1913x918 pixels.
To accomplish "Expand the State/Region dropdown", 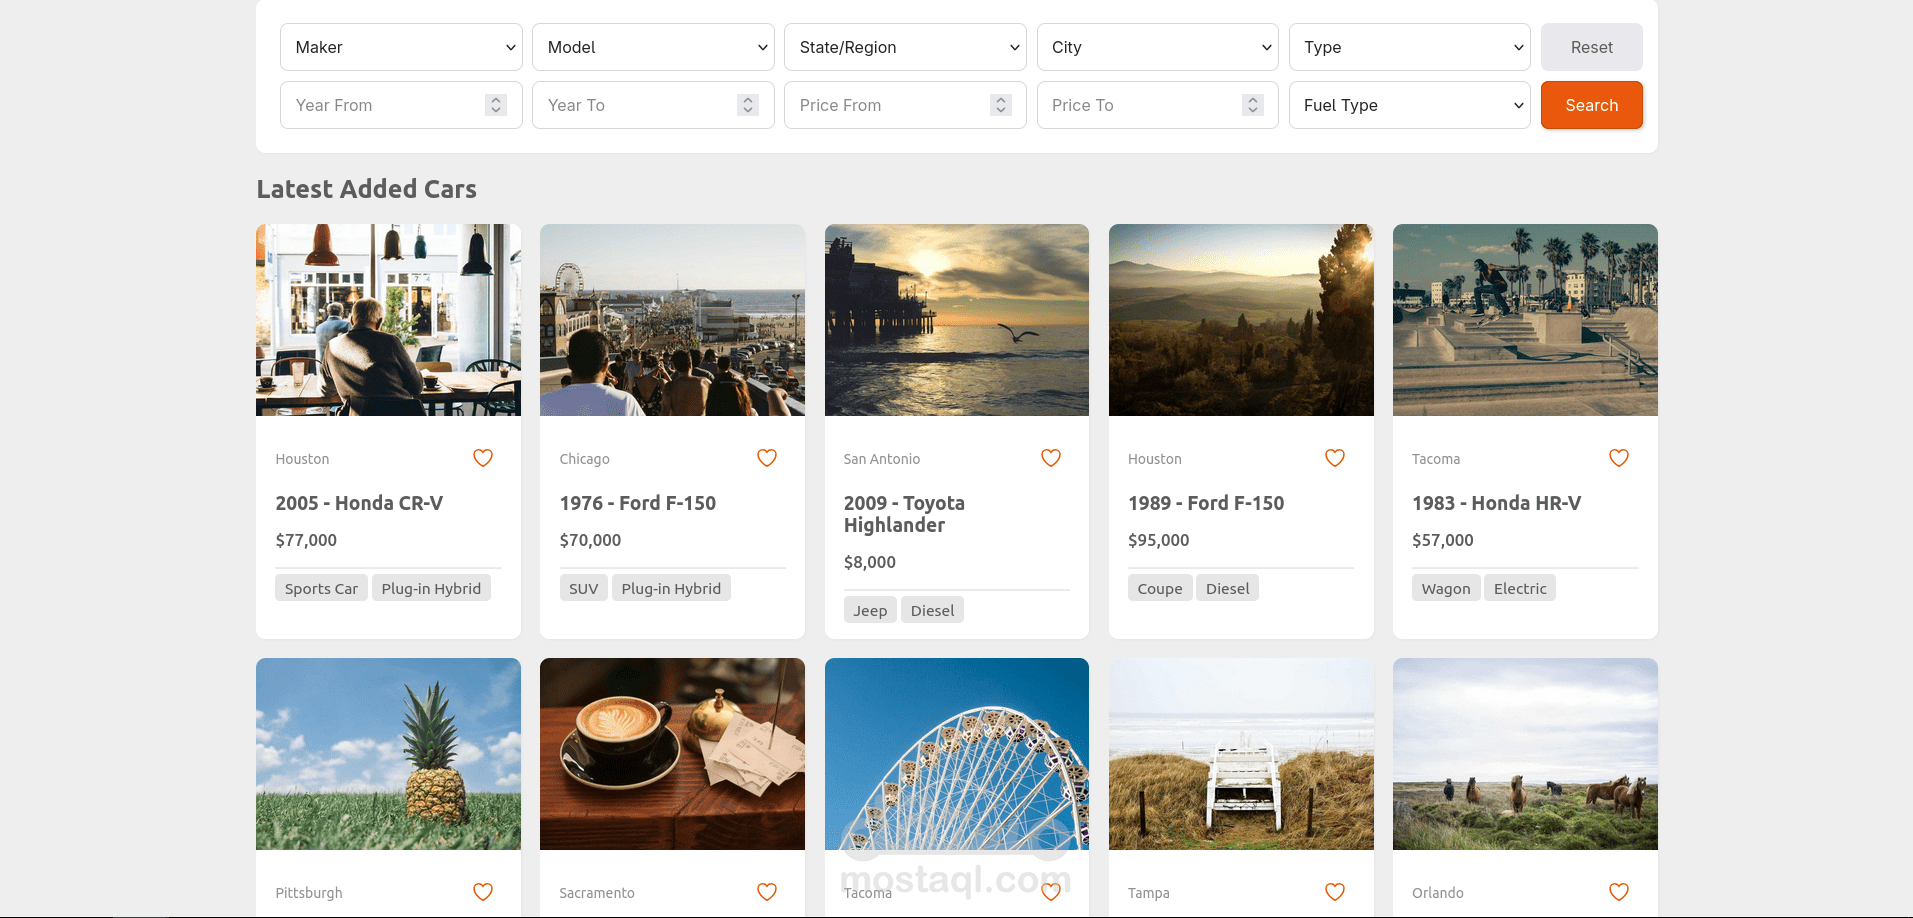I will [x=905, y=47].
